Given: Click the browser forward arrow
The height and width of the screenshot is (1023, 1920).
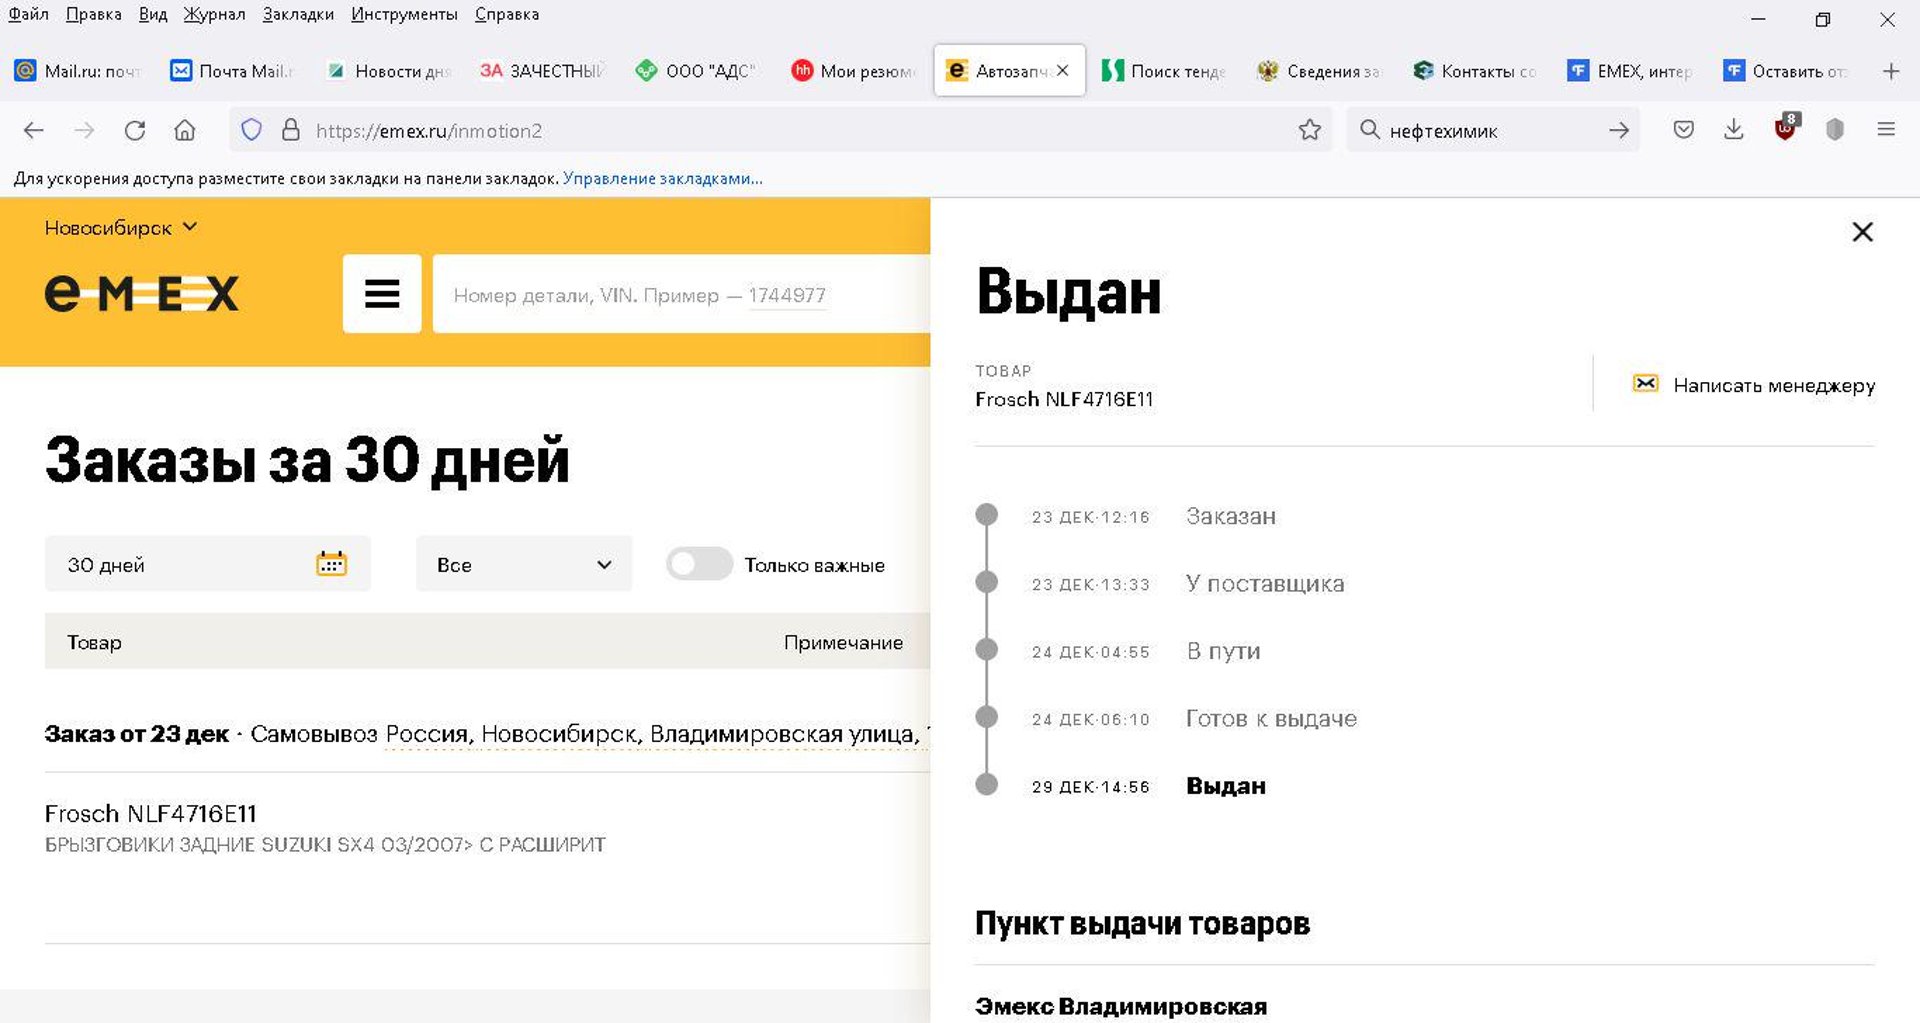Looking at the screenshot, I should point(85,130).
